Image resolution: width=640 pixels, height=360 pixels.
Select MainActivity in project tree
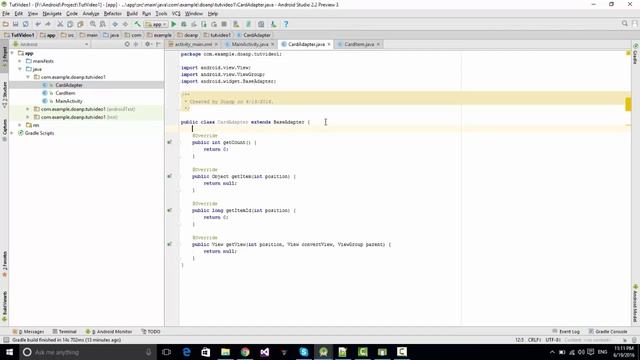69,101
